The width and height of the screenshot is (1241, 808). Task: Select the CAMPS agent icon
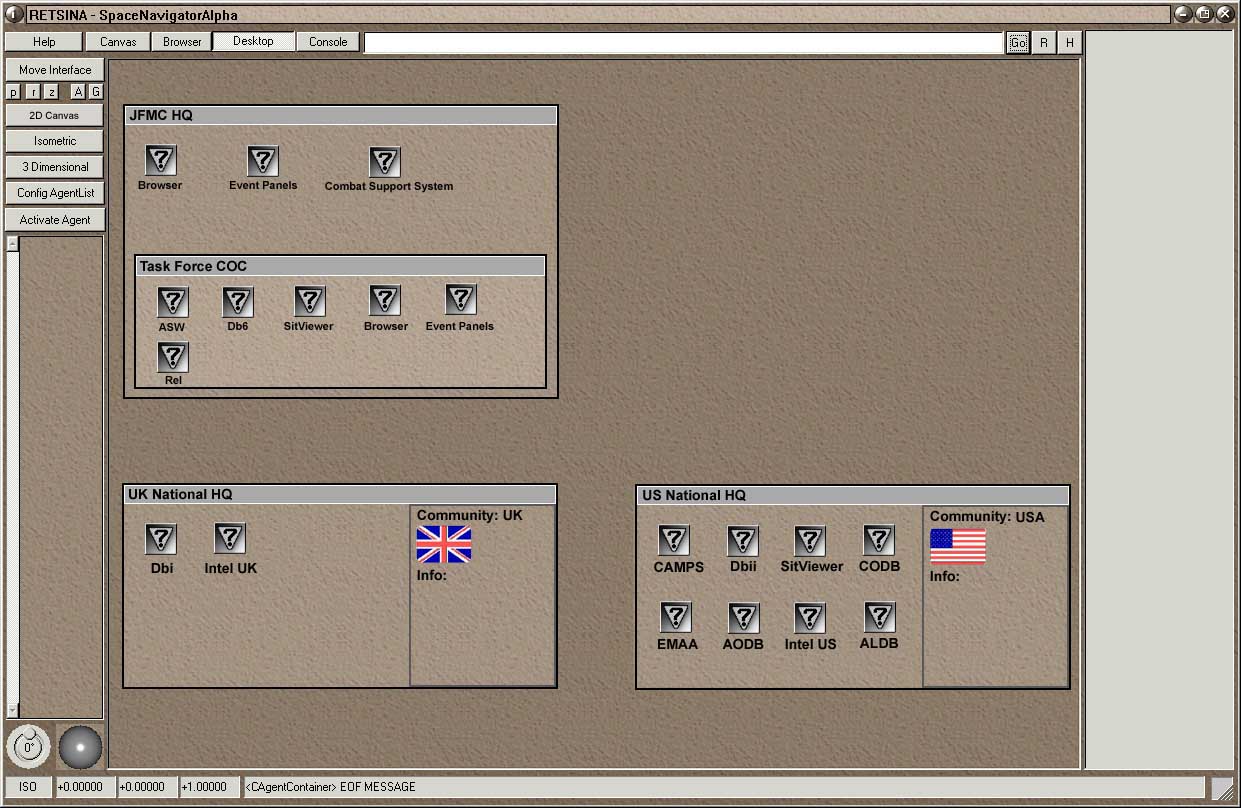(x=674, y=541)
